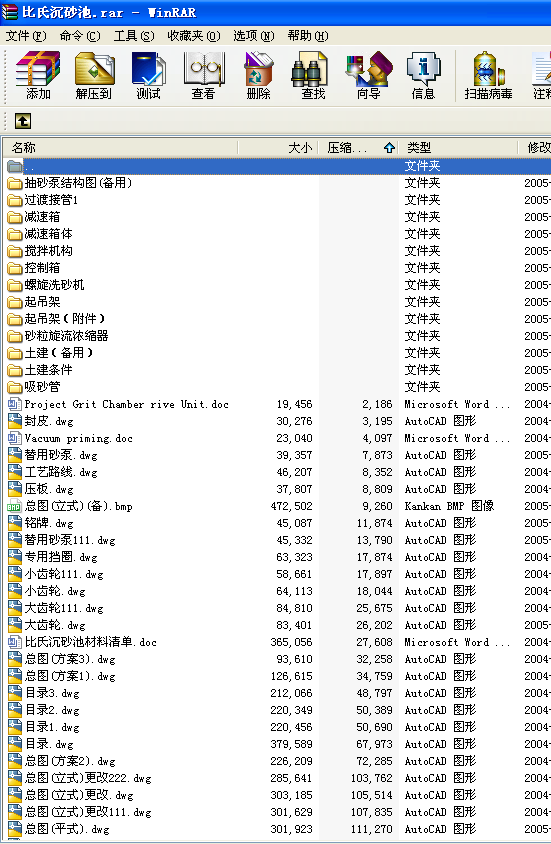
Task: Click the 扫描病毒 (Virus Scan) toolbar icon
Action: [489, 69]
